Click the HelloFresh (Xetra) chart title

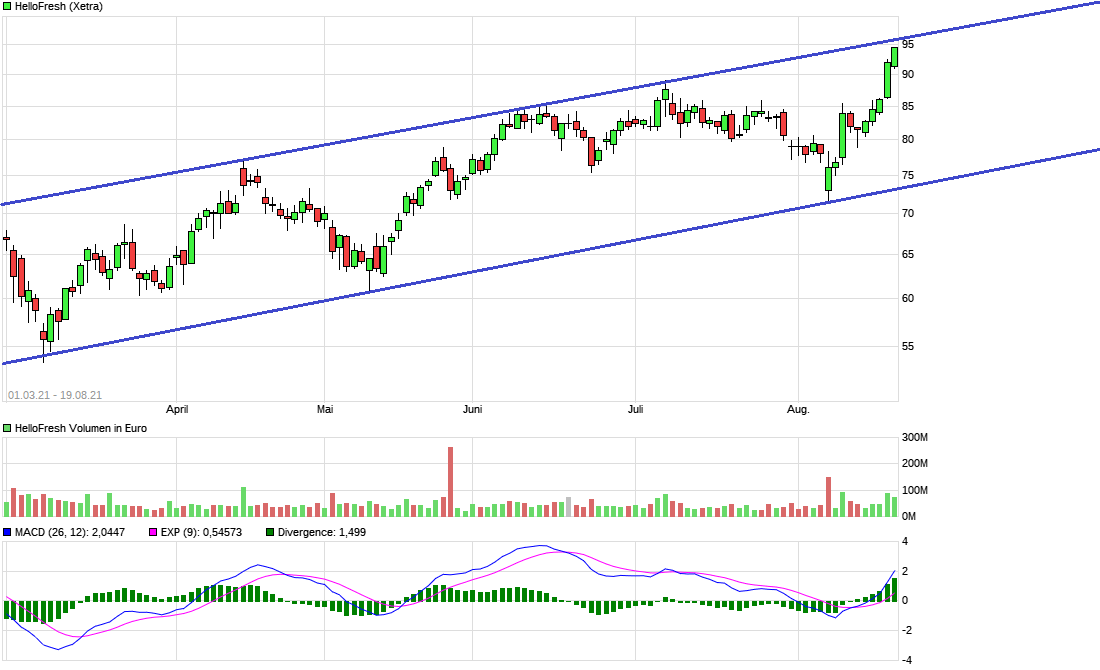58,6
